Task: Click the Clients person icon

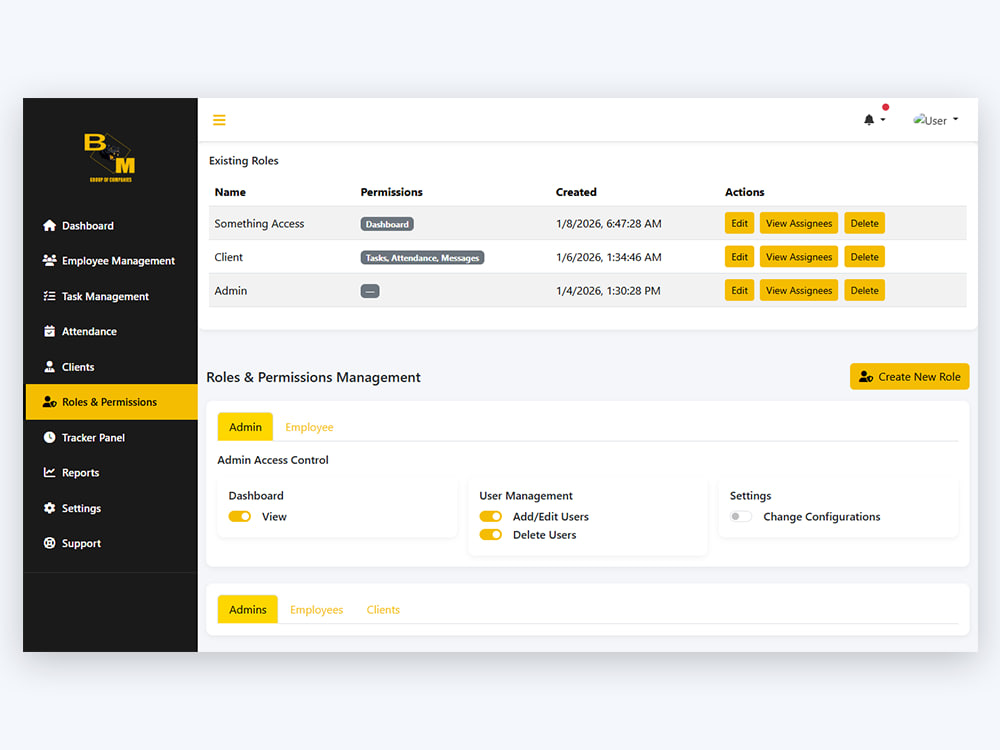Action: 49,367
